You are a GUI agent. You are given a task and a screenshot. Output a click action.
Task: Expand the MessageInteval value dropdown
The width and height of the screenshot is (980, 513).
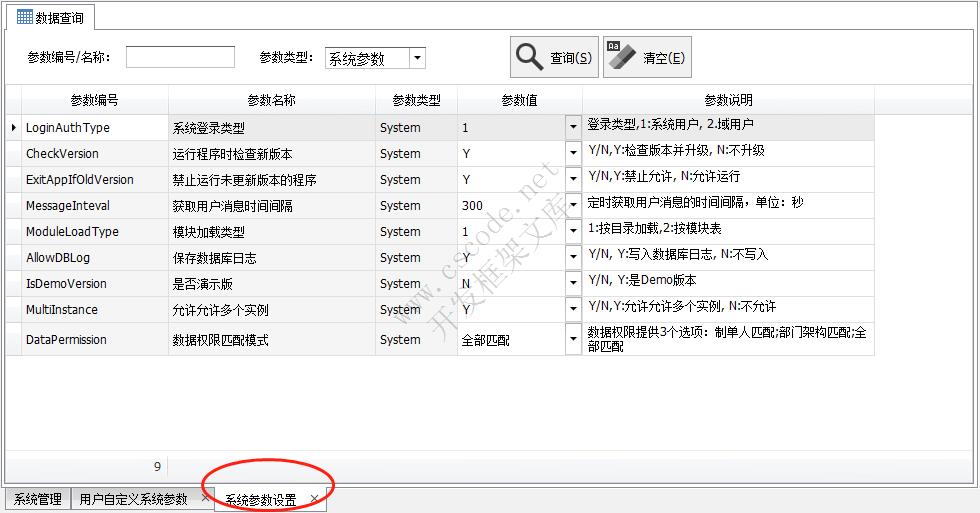573,206
